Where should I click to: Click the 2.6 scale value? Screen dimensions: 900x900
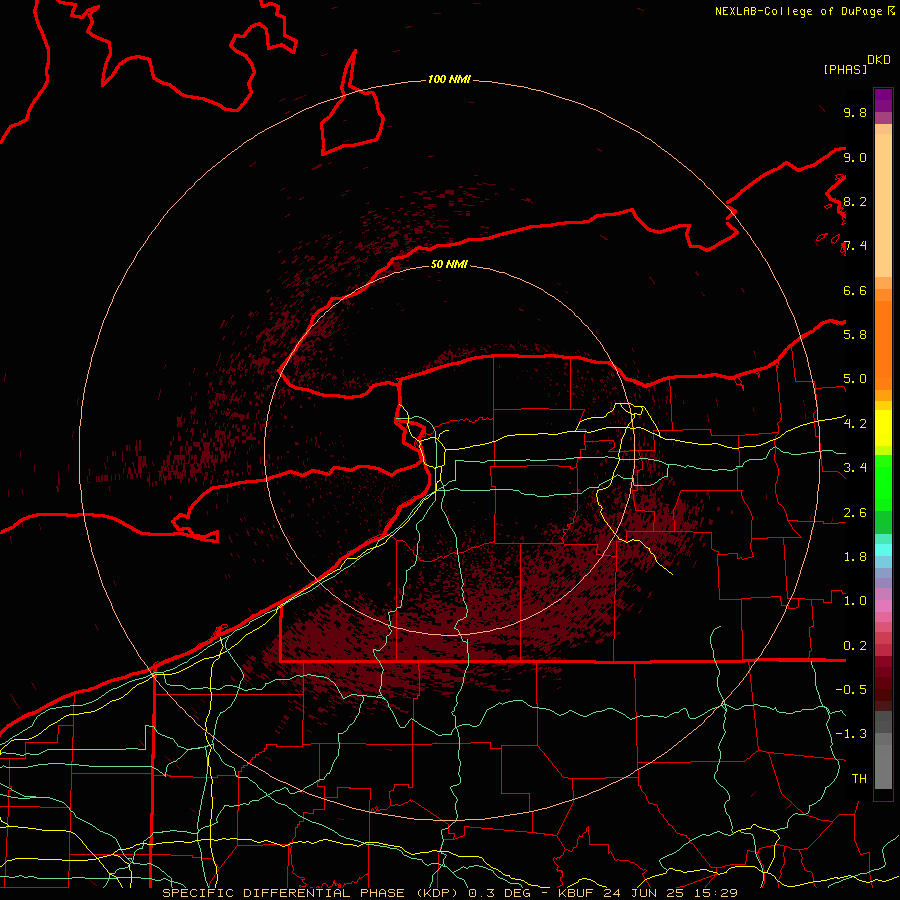855,513
